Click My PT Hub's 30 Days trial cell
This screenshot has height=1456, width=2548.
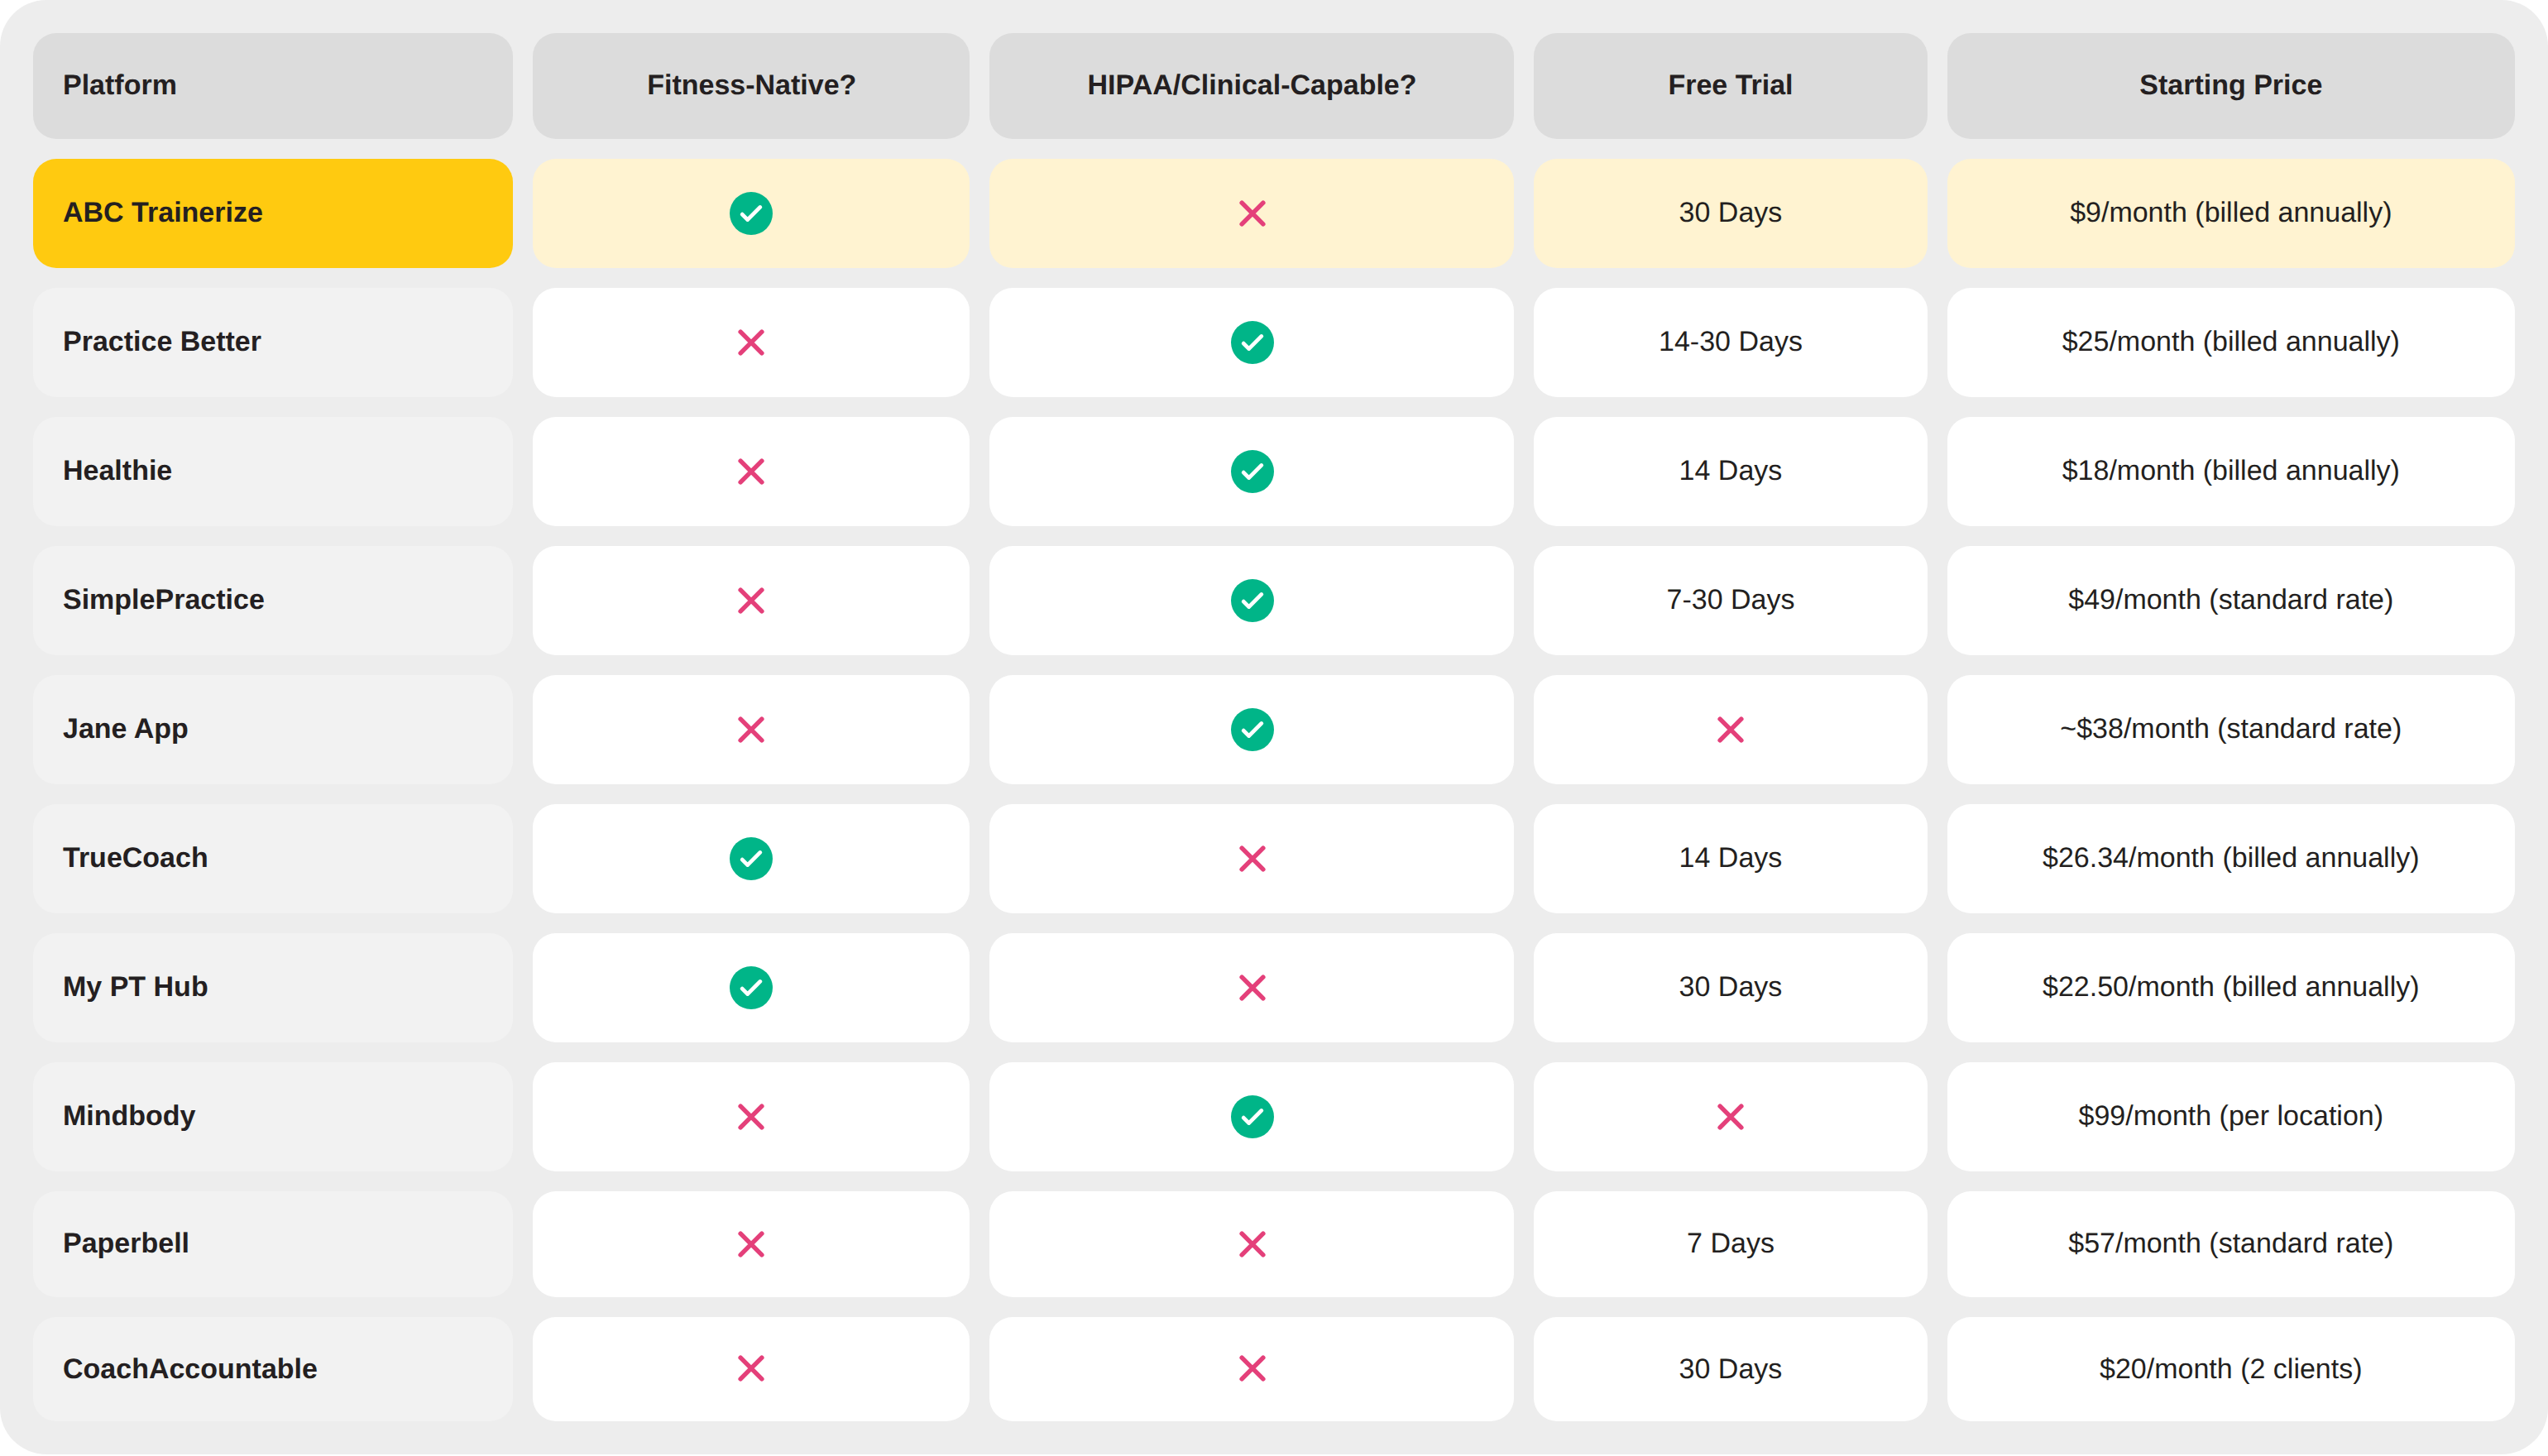[1730, 987]
